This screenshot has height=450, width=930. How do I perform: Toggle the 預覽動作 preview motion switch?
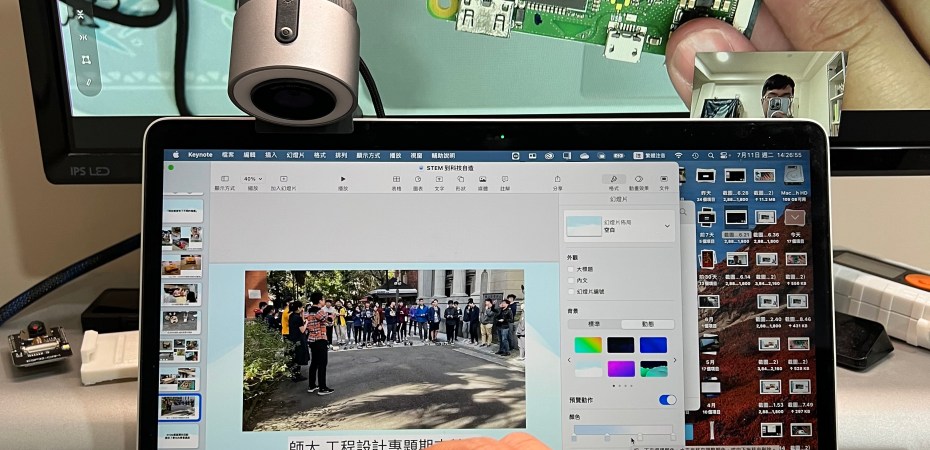pyautogui.click(x=667, y=400)
